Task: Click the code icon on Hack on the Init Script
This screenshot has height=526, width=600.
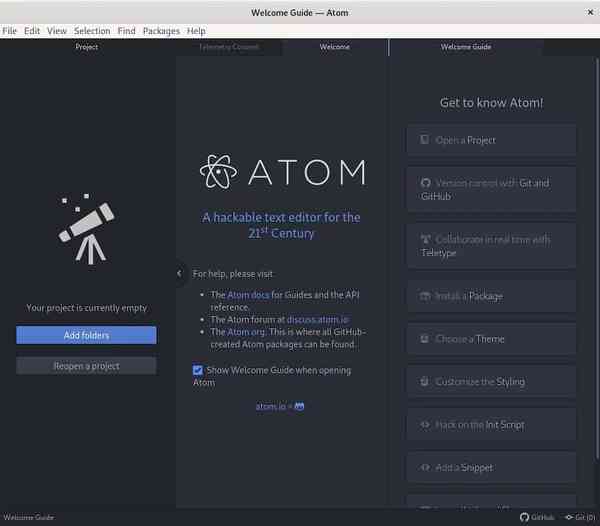Action: (x=425, y=425)
